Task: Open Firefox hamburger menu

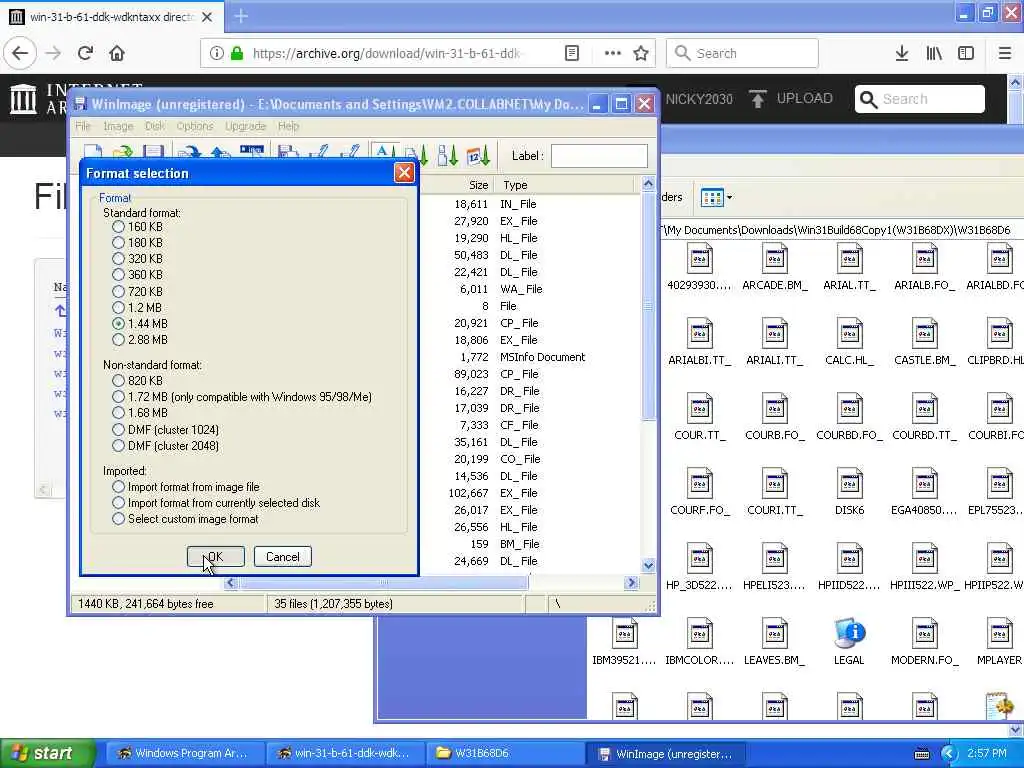Action: pyautogui.click(x=1005, y=53)
